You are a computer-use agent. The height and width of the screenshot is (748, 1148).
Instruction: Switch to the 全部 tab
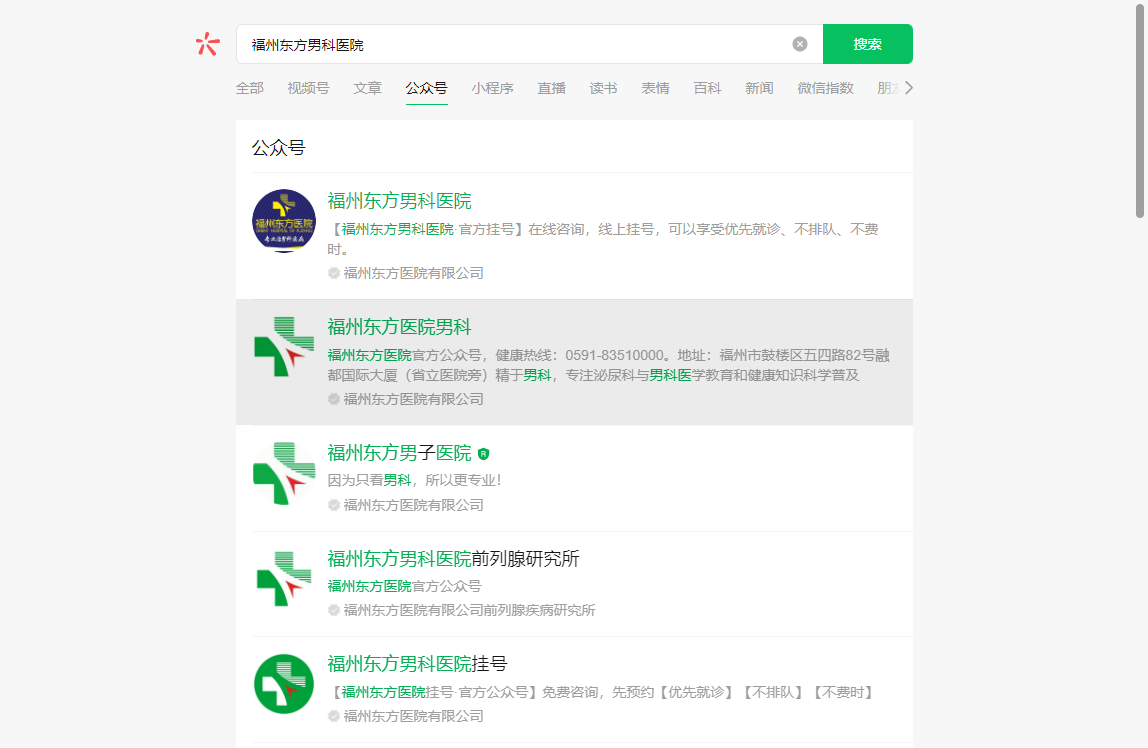[250, 89]
